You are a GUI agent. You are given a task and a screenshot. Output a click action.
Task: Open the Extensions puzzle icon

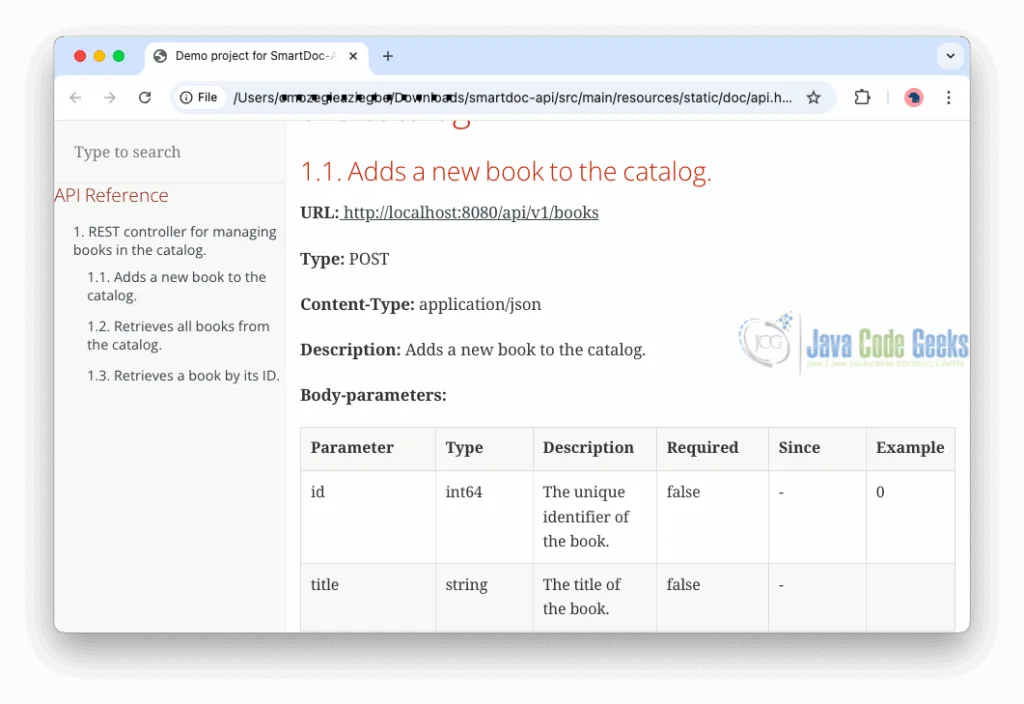(862, 97)
